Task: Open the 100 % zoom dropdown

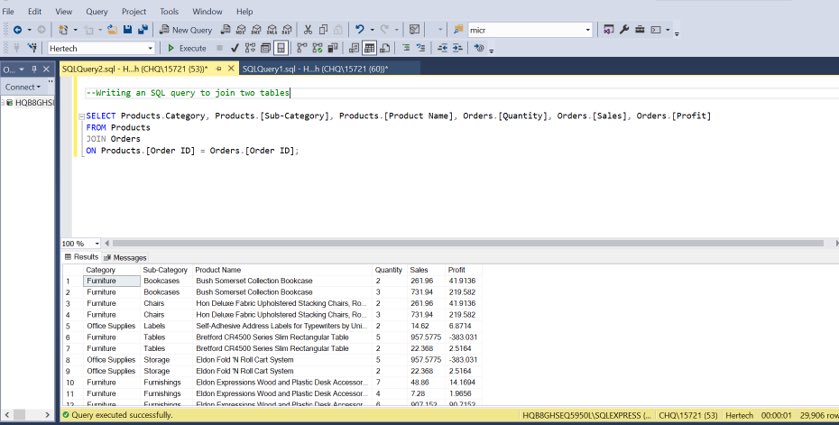Action: pos(96,244)
